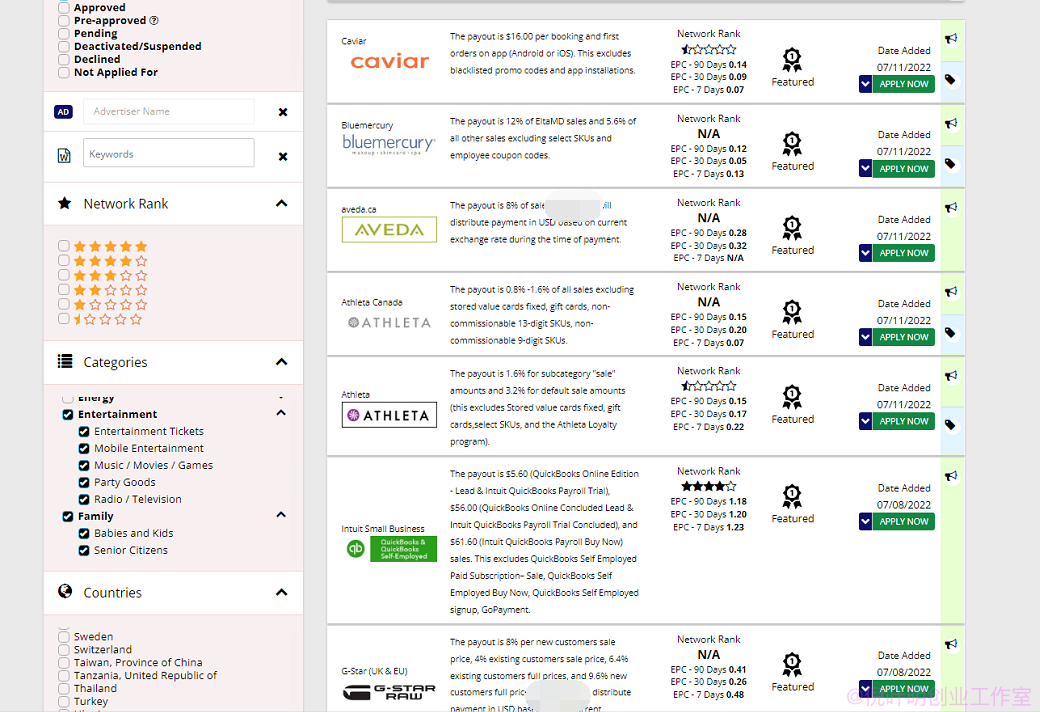Check the Pending status checkbox
The image size is (1040, 712).
(x=64, y=34)
